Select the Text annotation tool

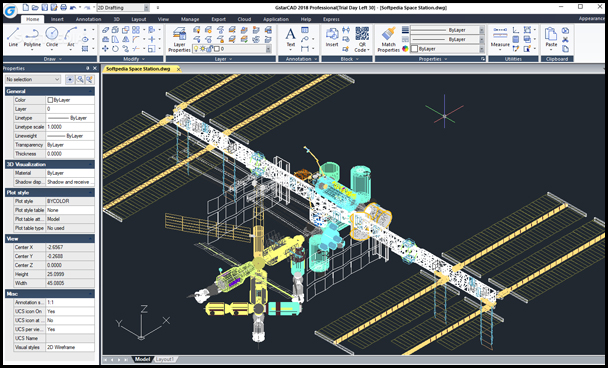[x=291, y=38]
